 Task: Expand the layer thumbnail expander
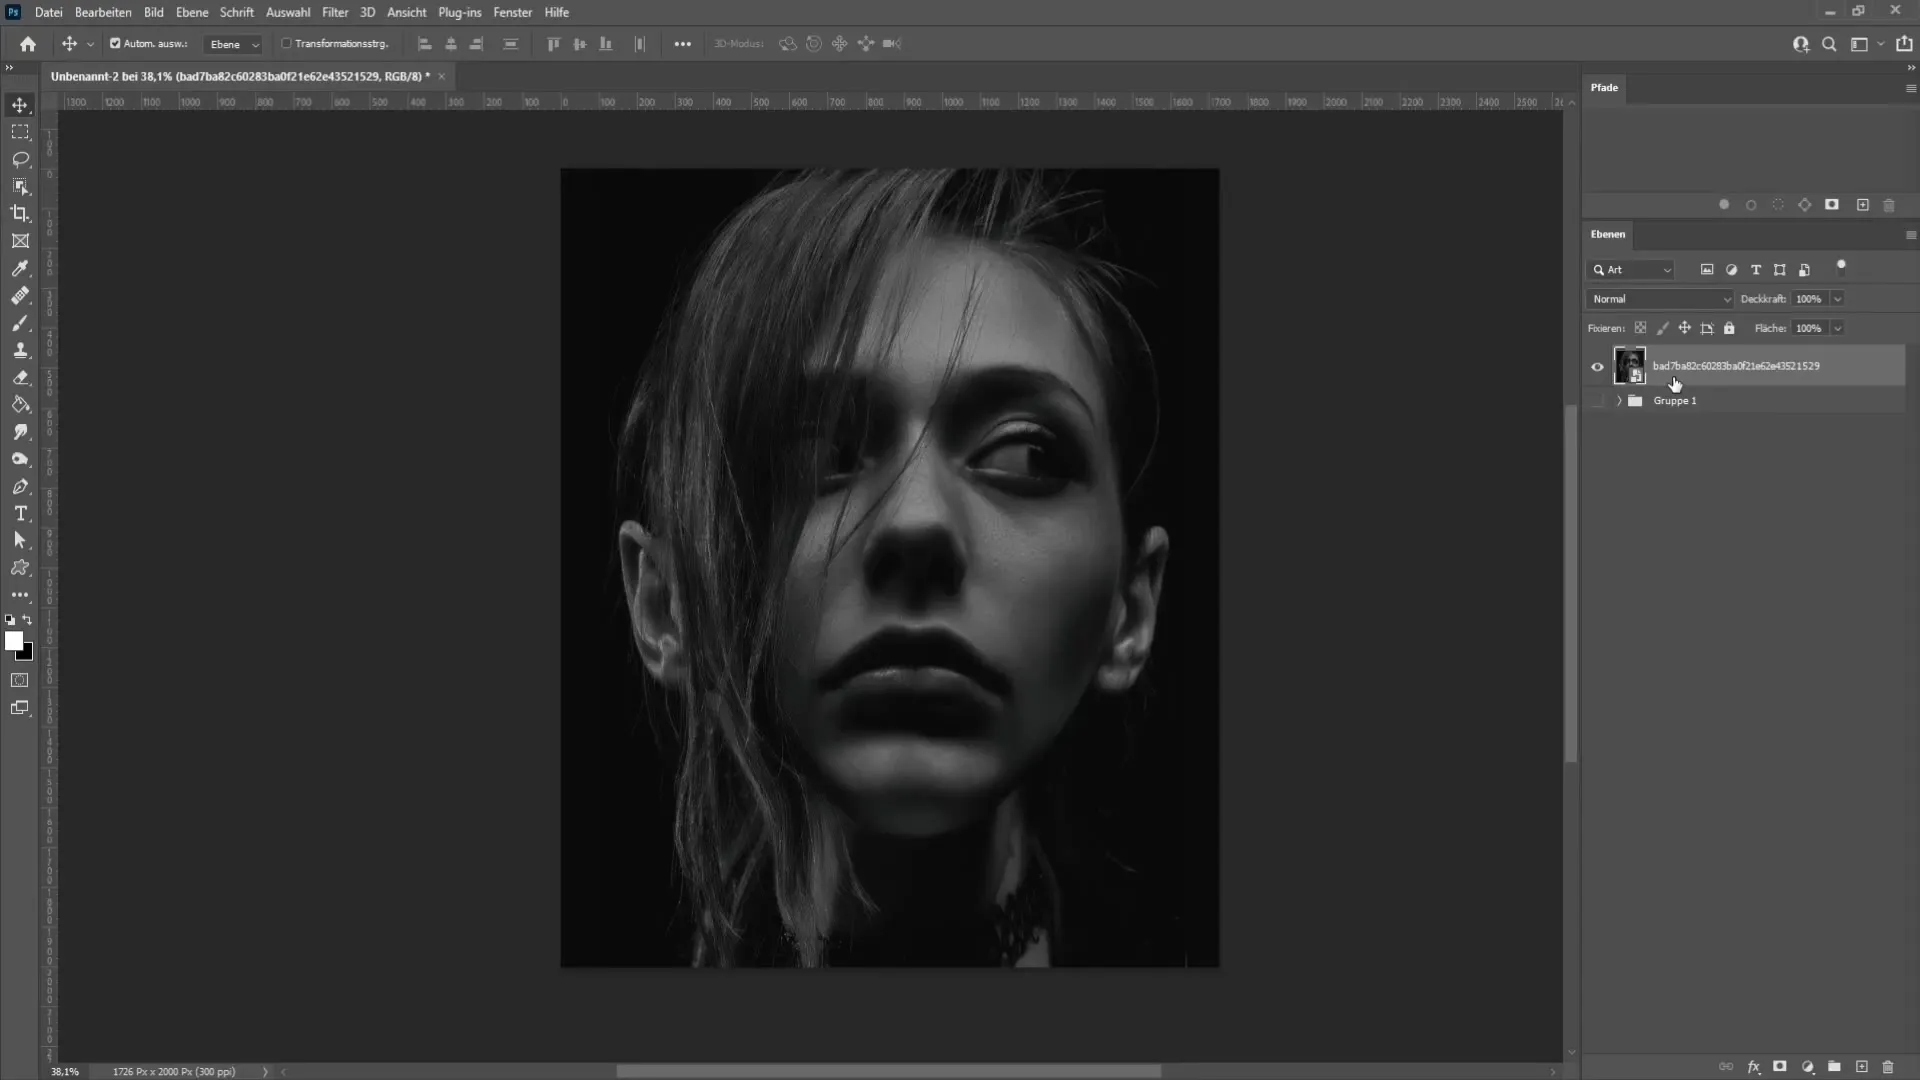coord(1618,400)
